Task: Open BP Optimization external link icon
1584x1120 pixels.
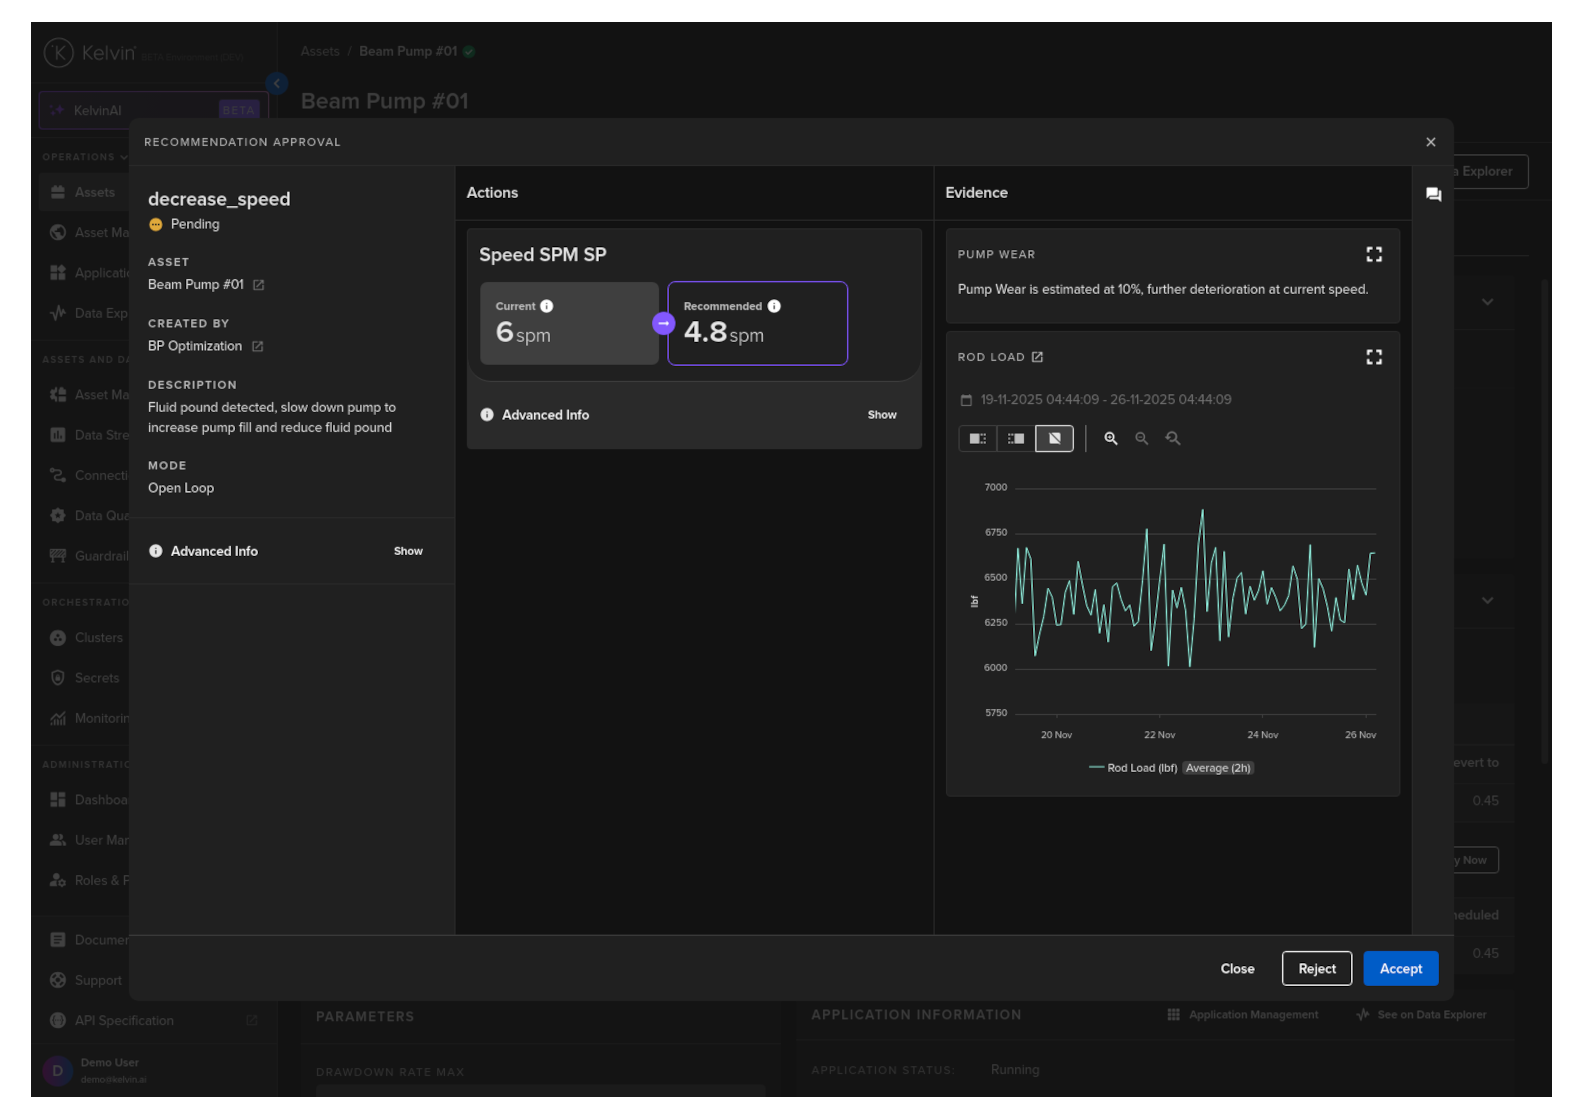Action: (x=257, y=347)
